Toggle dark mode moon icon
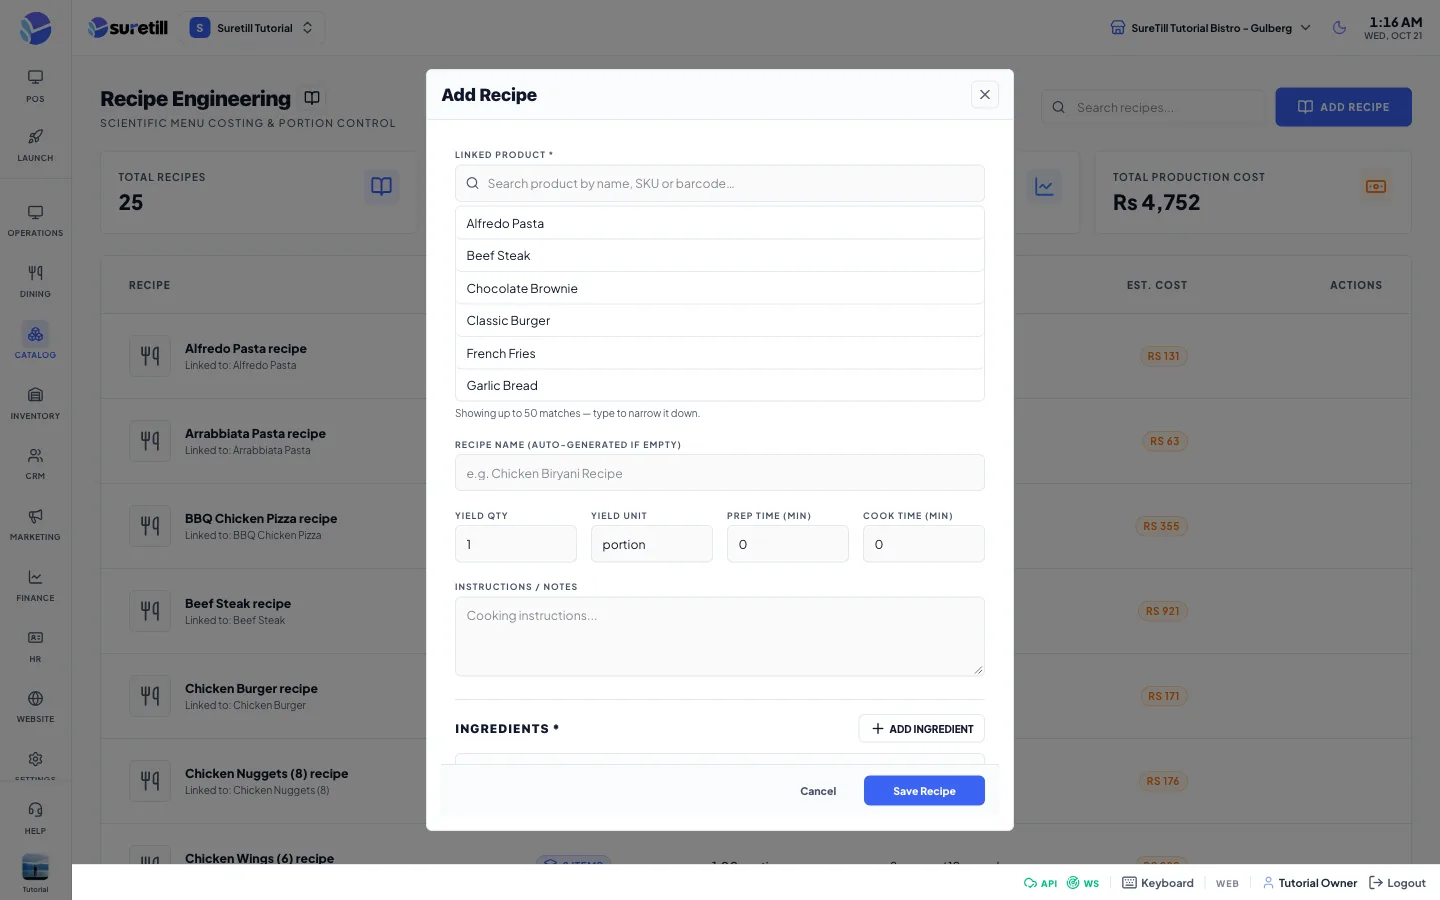 click(x=1339, y=28)
